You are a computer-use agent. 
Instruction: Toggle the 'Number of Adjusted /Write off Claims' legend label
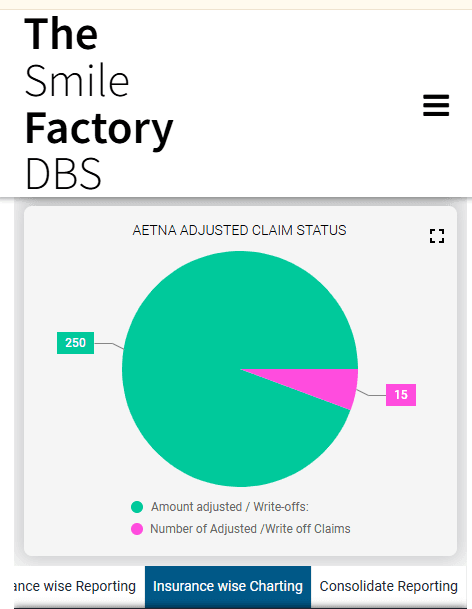point(250,529)
